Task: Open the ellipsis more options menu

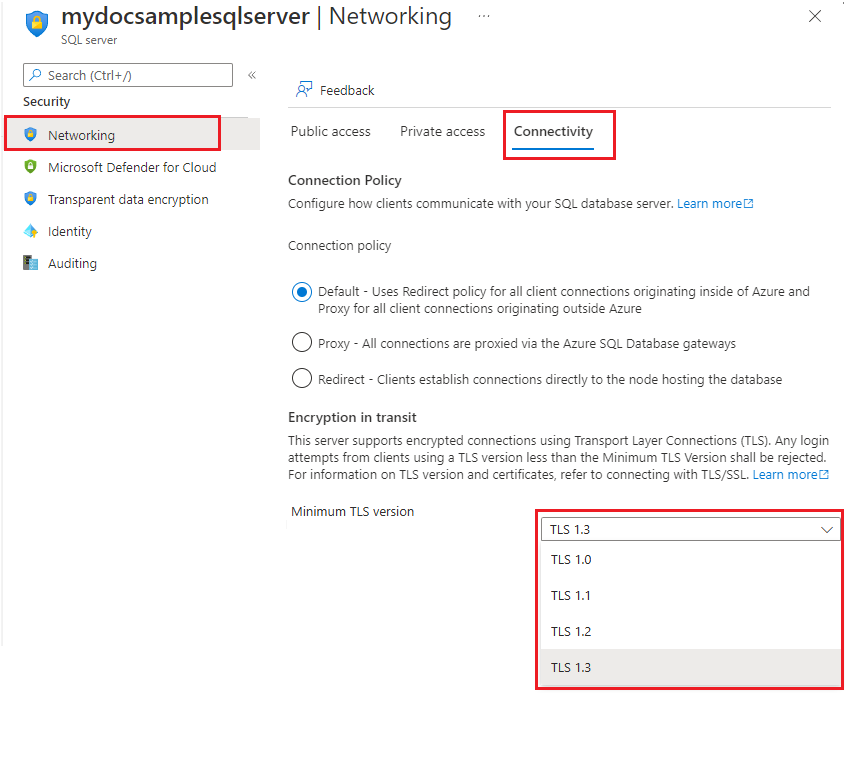Action: point(483,16)
